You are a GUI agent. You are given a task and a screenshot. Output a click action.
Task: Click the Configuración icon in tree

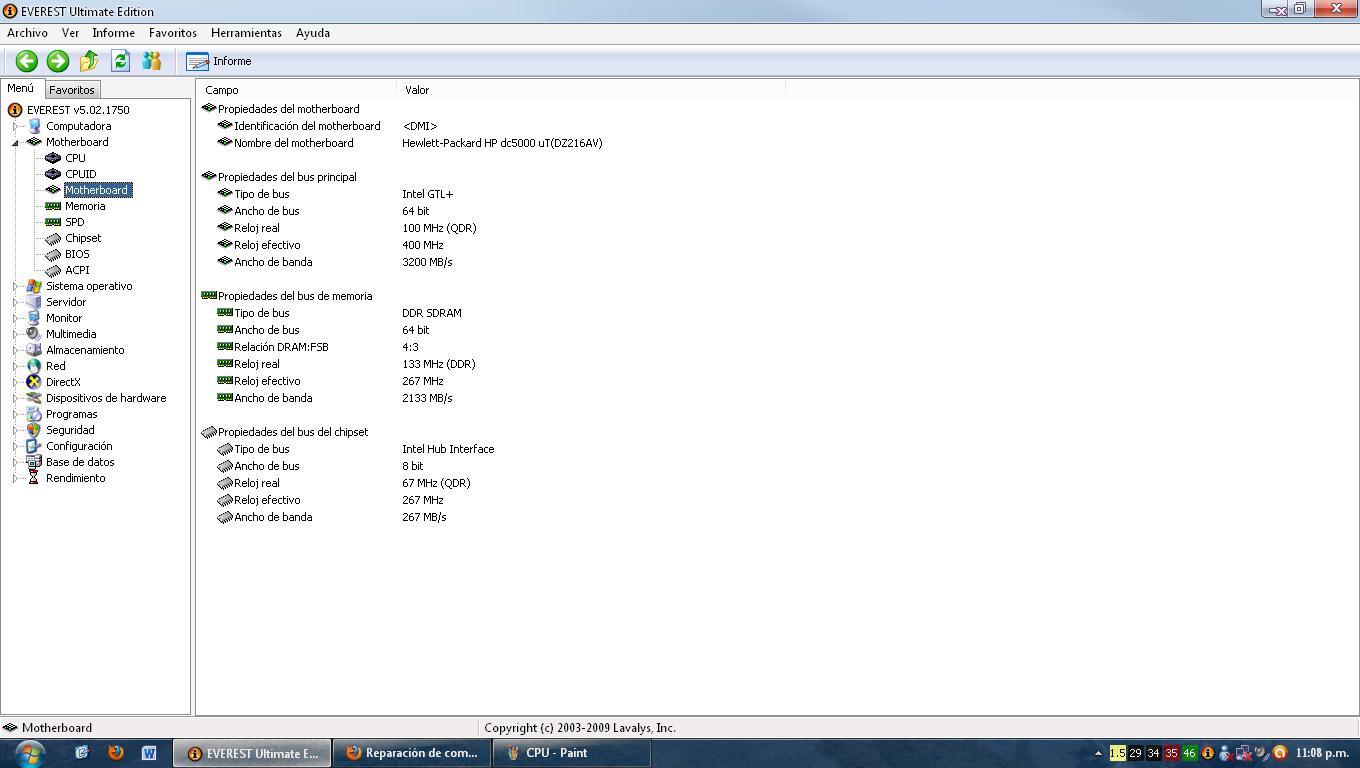(34, 446)
